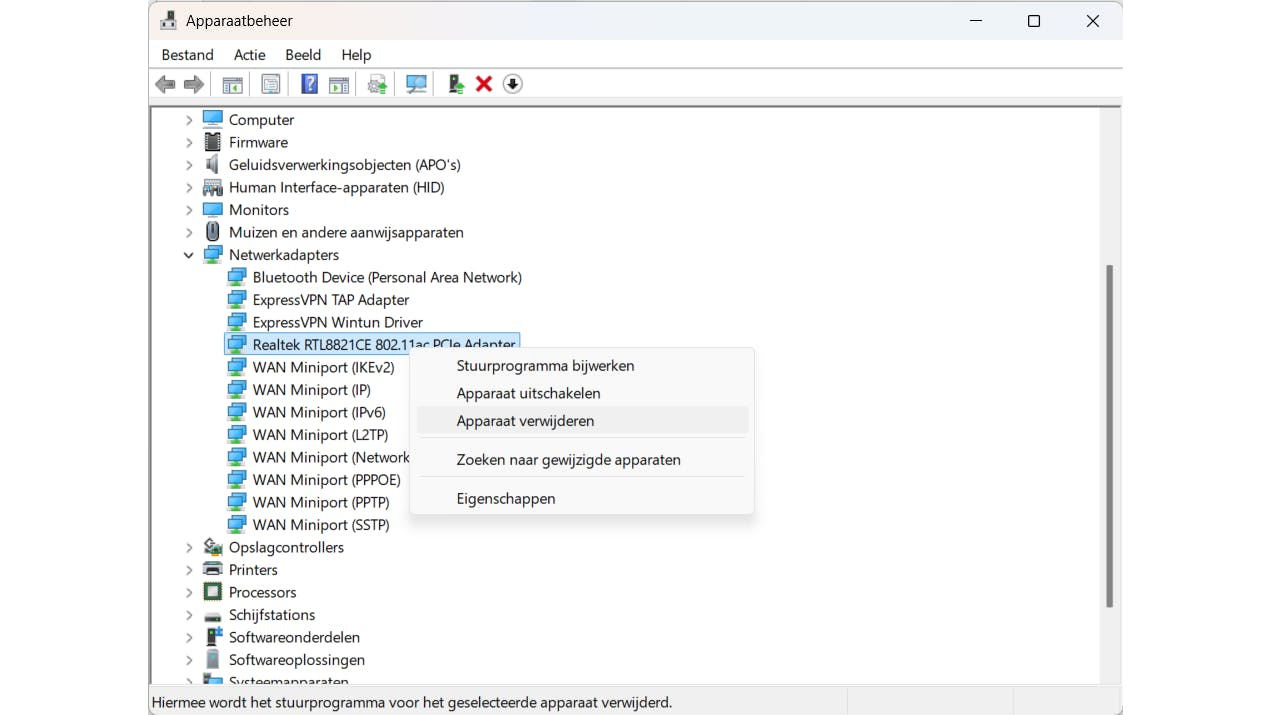Expand the Computer node
Viewport: 1271px width, 715px height.
click(189, 120)
